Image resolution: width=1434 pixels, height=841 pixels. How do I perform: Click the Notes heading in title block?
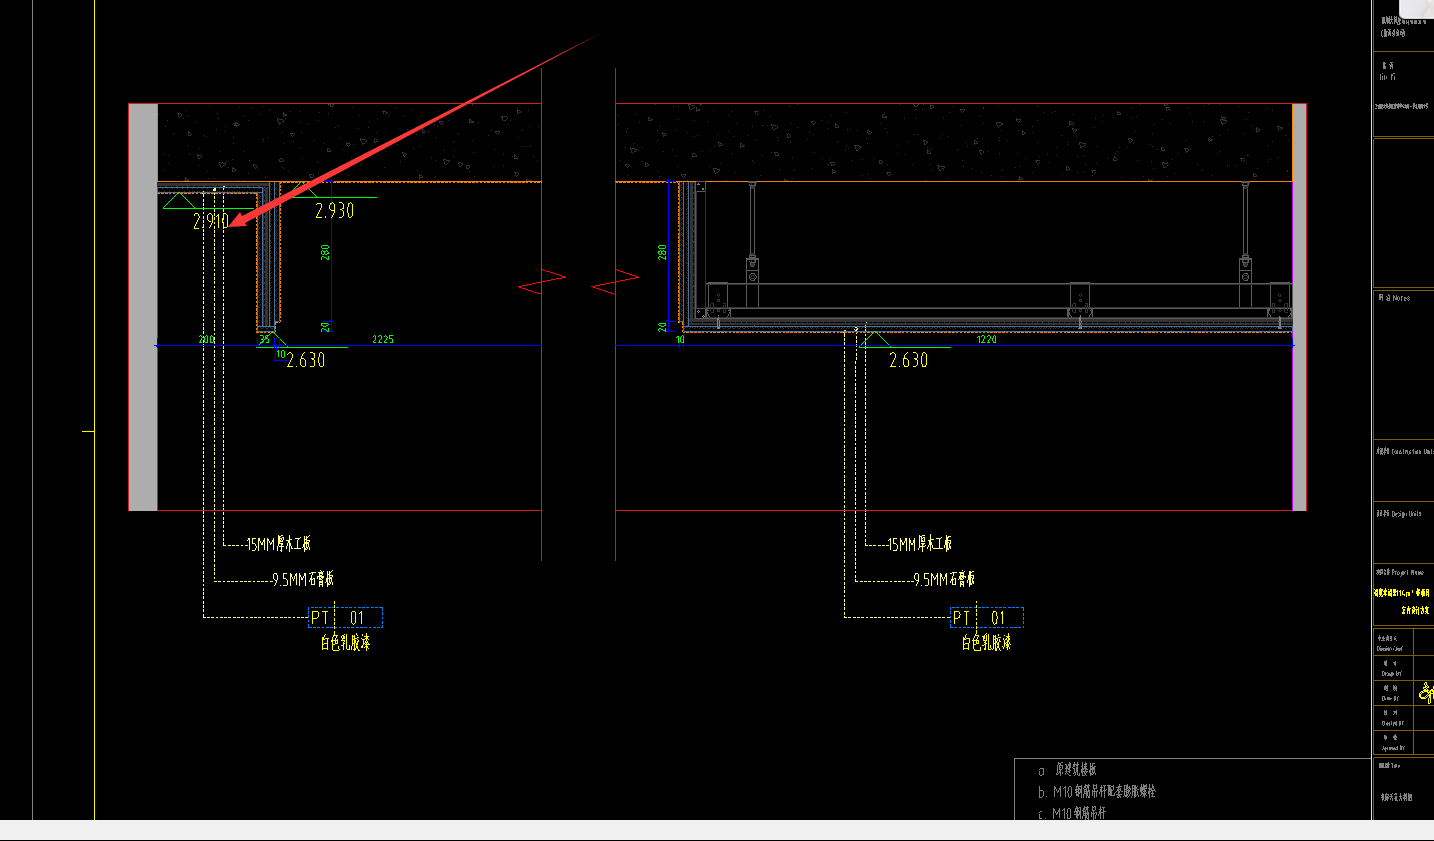click(1394, 298)
